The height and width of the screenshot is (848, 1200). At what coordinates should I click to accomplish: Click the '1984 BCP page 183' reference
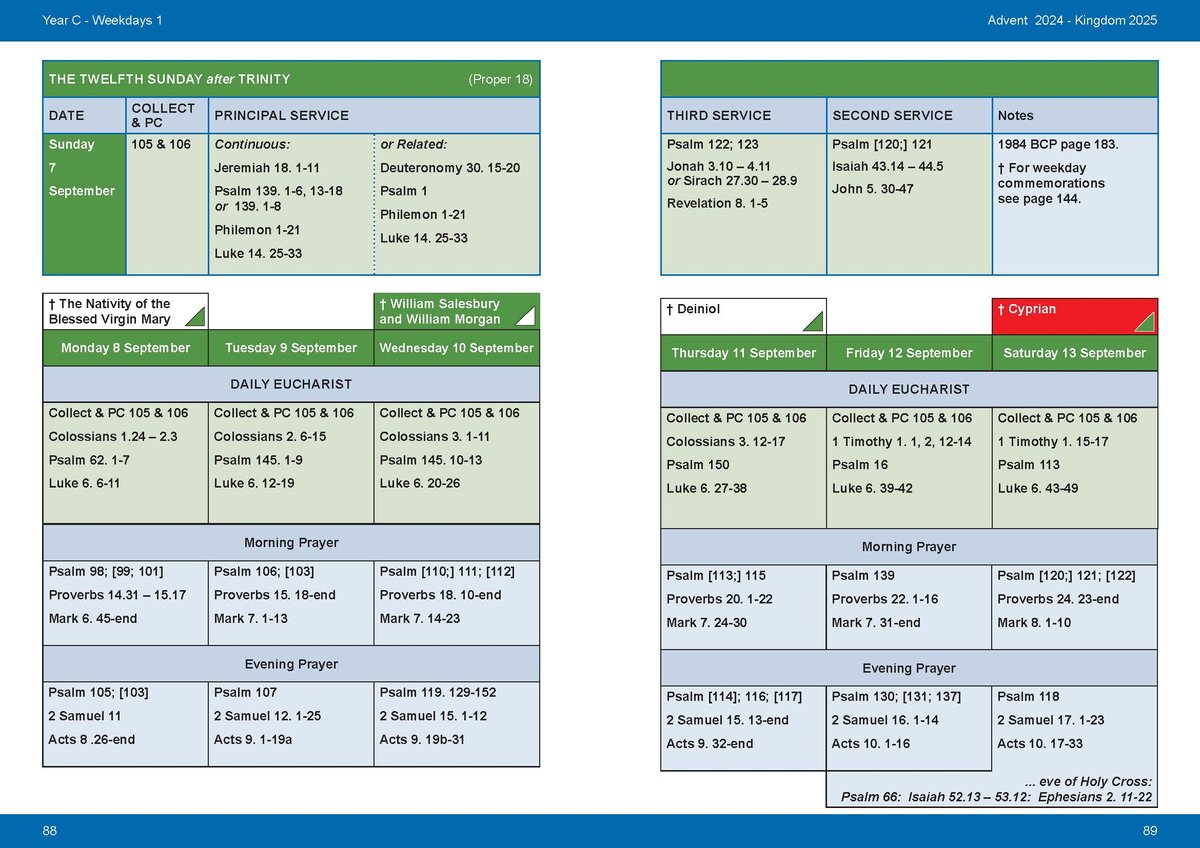point(1058,144)
